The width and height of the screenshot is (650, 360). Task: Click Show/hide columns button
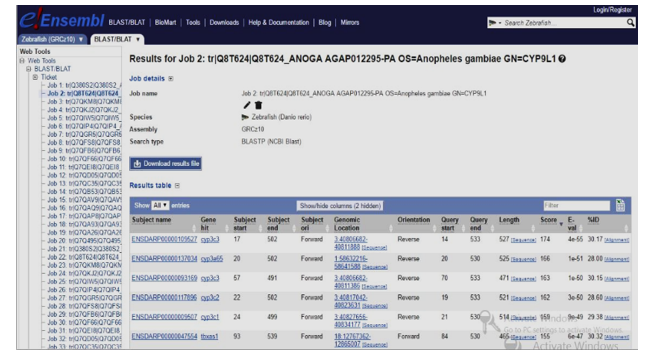[x=340, y=206]
